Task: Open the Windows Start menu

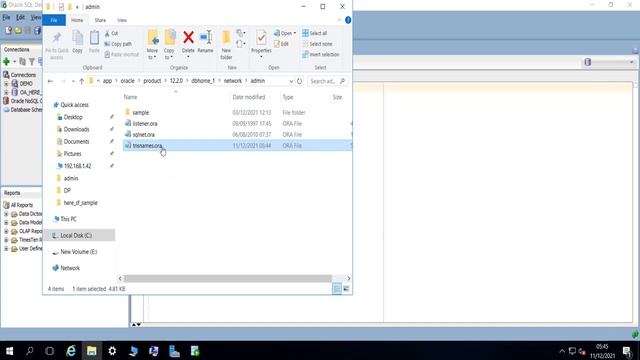Action: click(9, 351)
